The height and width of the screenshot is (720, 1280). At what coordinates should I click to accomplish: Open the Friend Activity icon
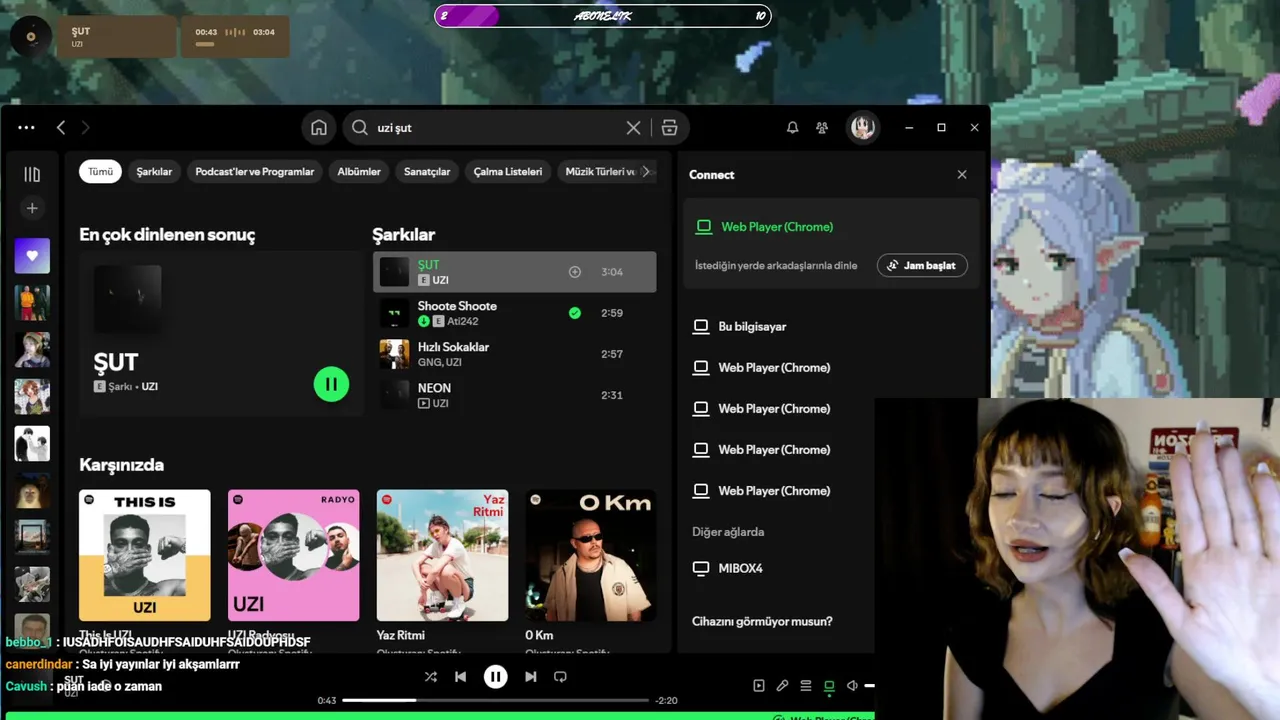click(822, 128)
